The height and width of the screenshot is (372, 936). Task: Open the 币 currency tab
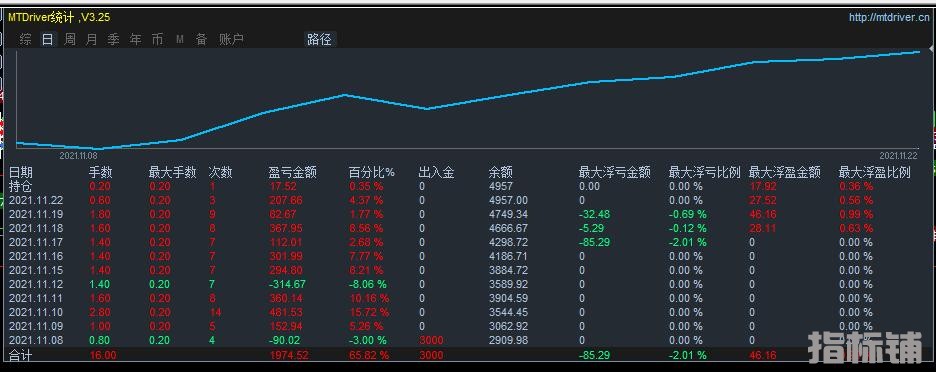coord(157,39)
